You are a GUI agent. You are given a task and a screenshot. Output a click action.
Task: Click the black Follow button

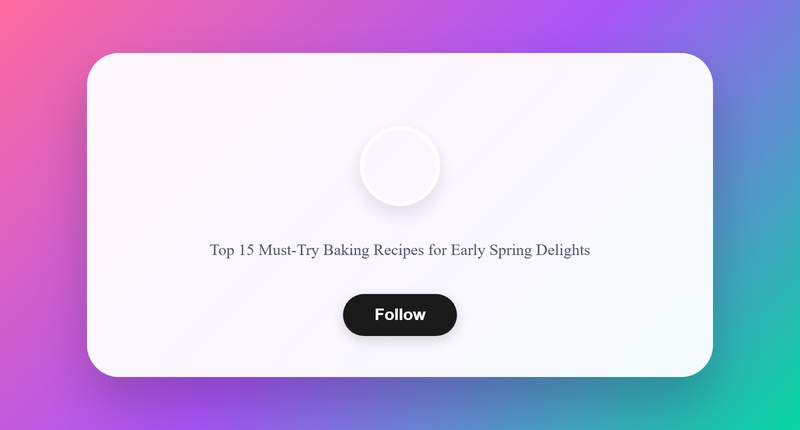coord(399,315)
